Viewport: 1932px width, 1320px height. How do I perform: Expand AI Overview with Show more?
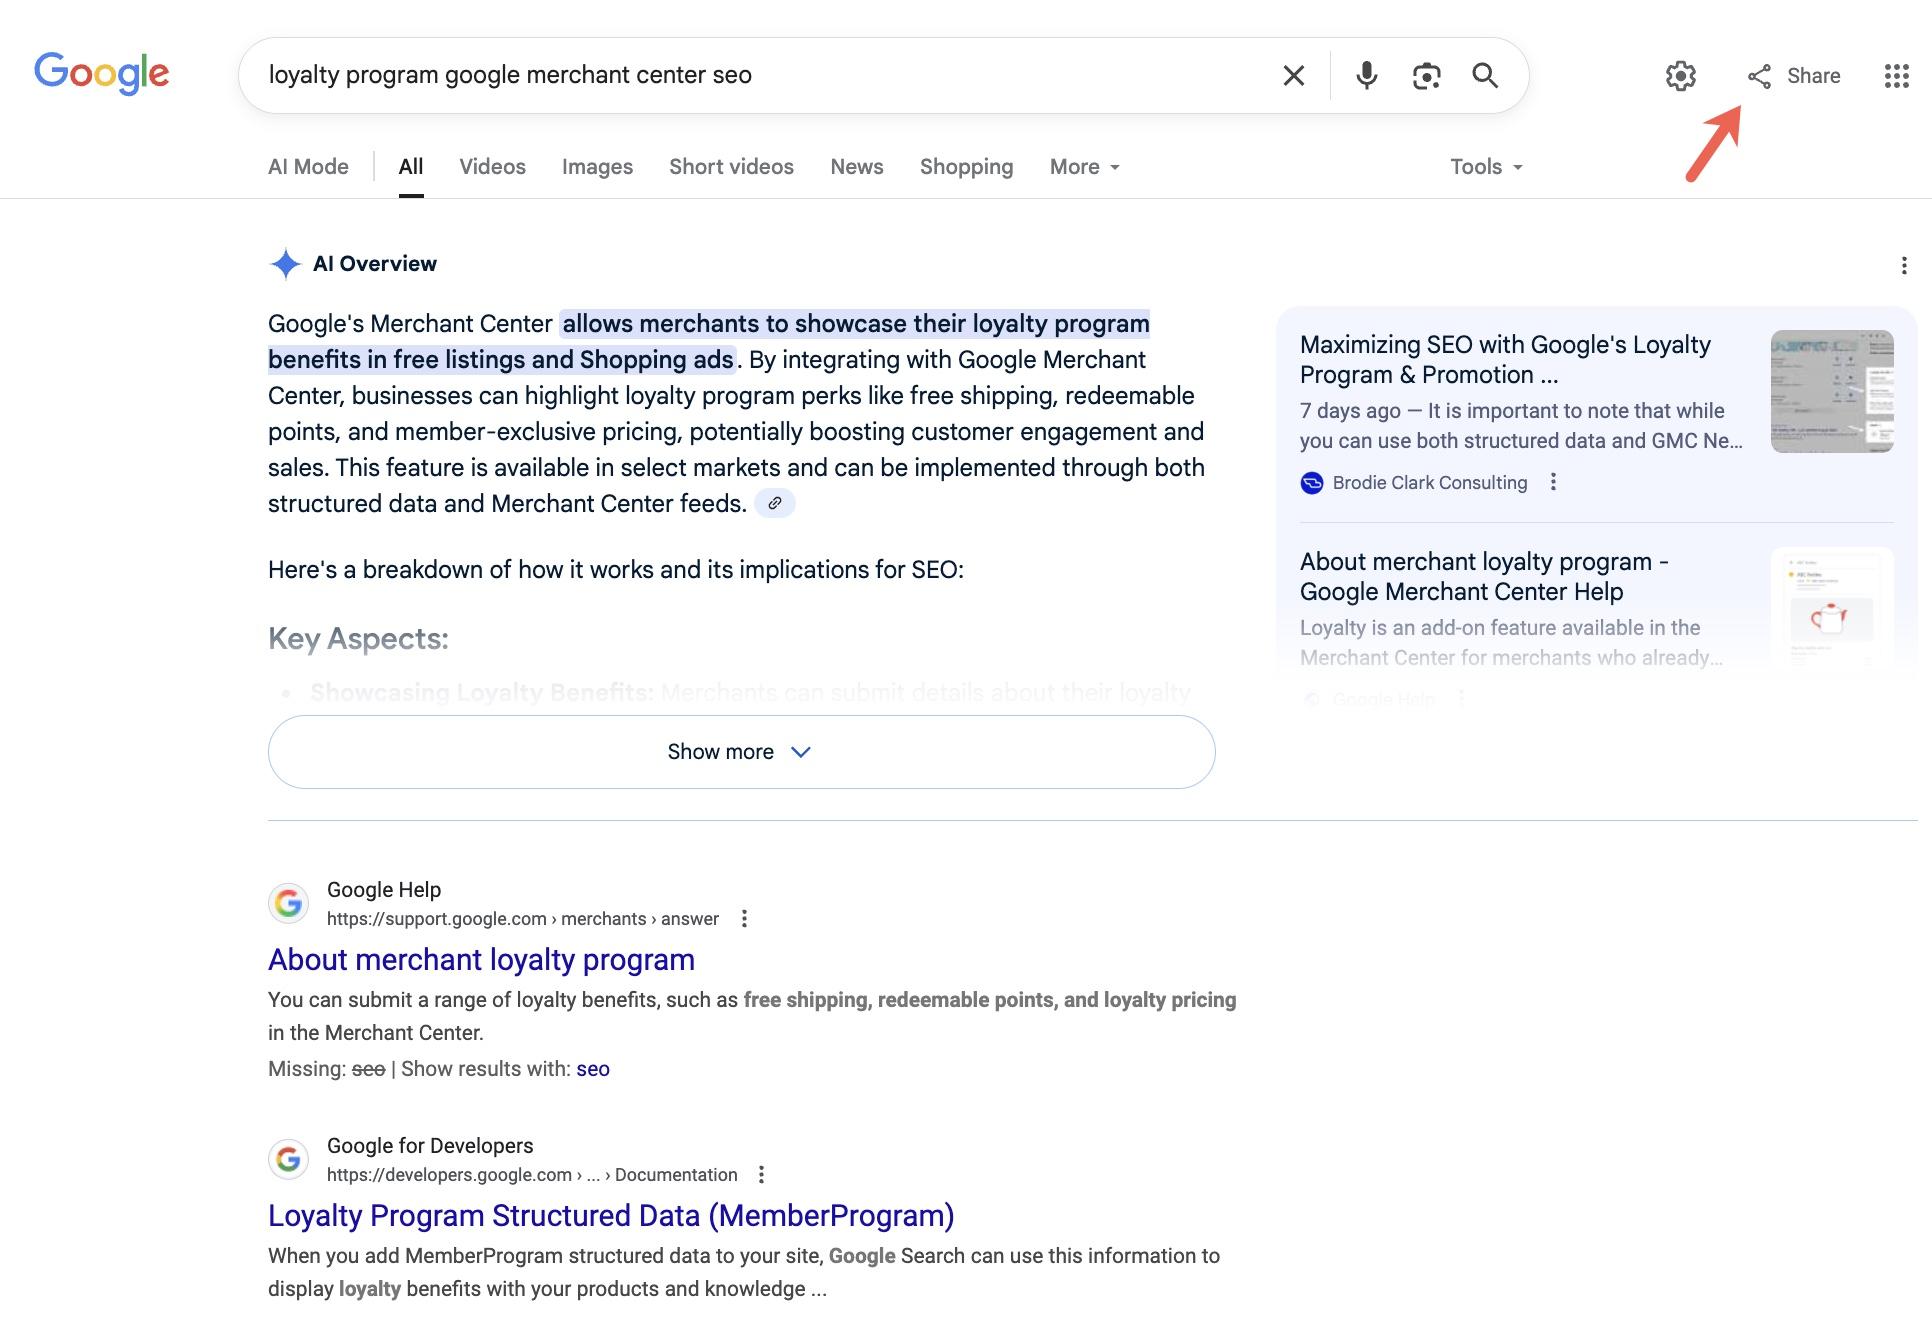pos(741,752)
